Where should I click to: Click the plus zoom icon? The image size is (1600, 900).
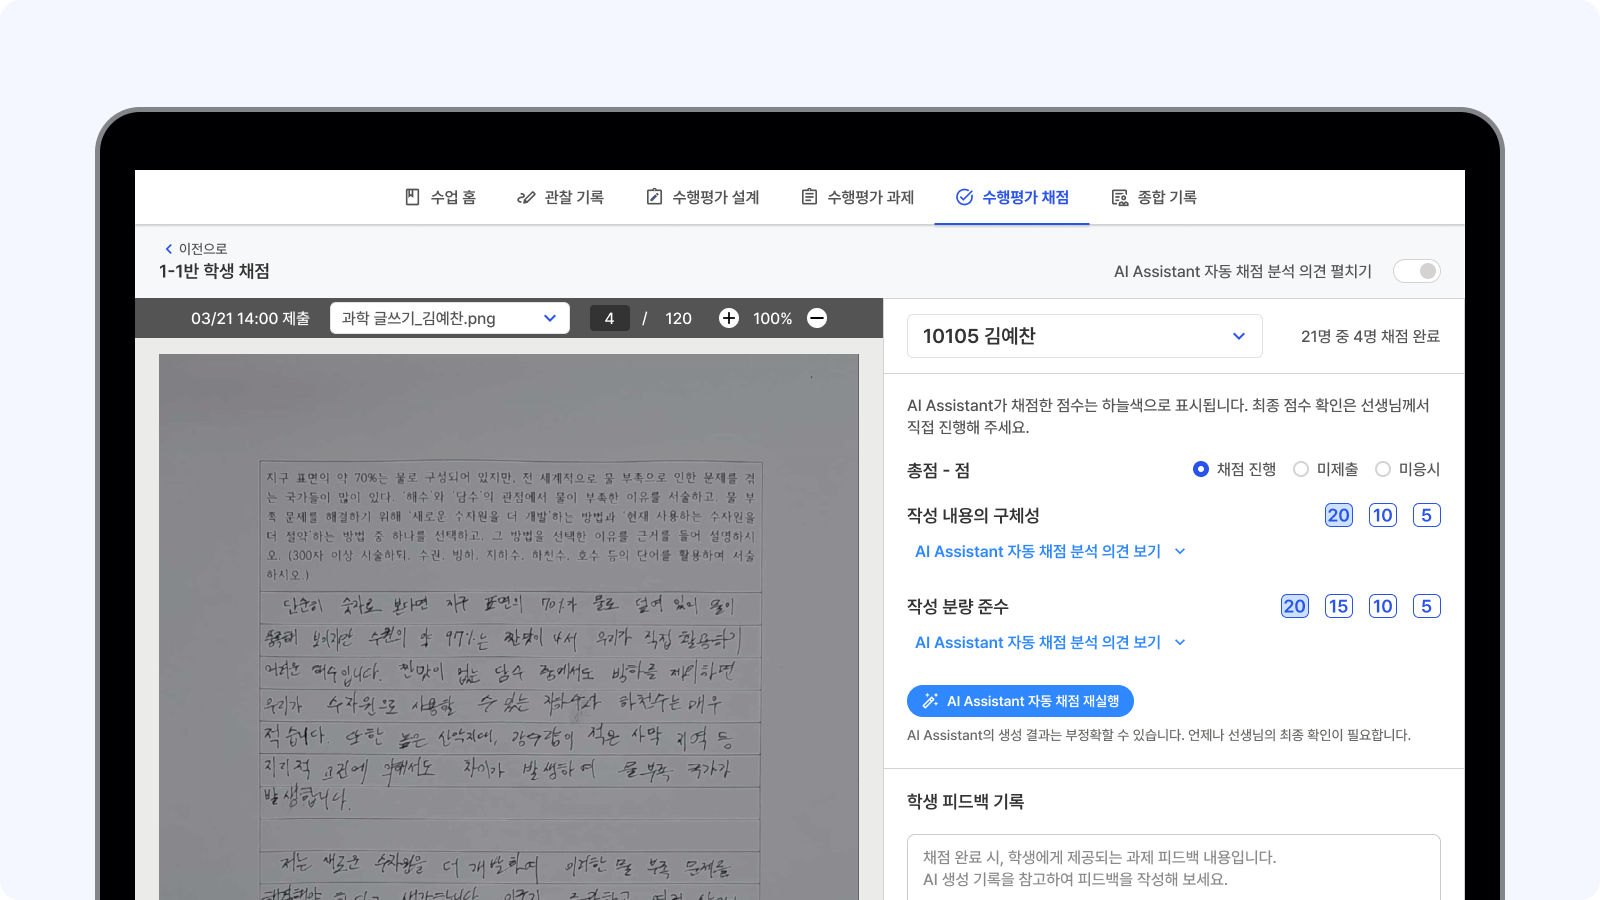coord(729,318)
